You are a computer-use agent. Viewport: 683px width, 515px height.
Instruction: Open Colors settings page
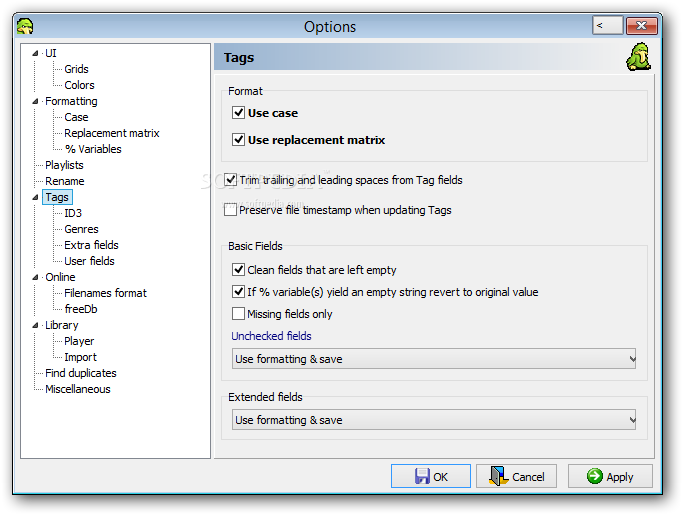coord(79,85)
